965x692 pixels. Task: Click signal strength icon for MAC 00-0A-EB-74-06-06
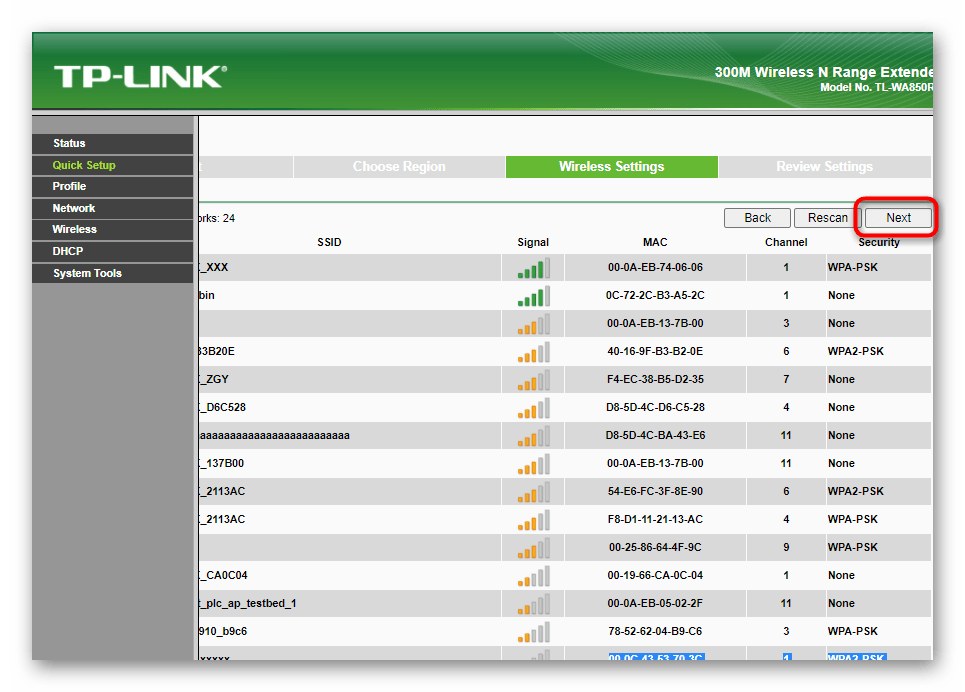tap(533, 268)
